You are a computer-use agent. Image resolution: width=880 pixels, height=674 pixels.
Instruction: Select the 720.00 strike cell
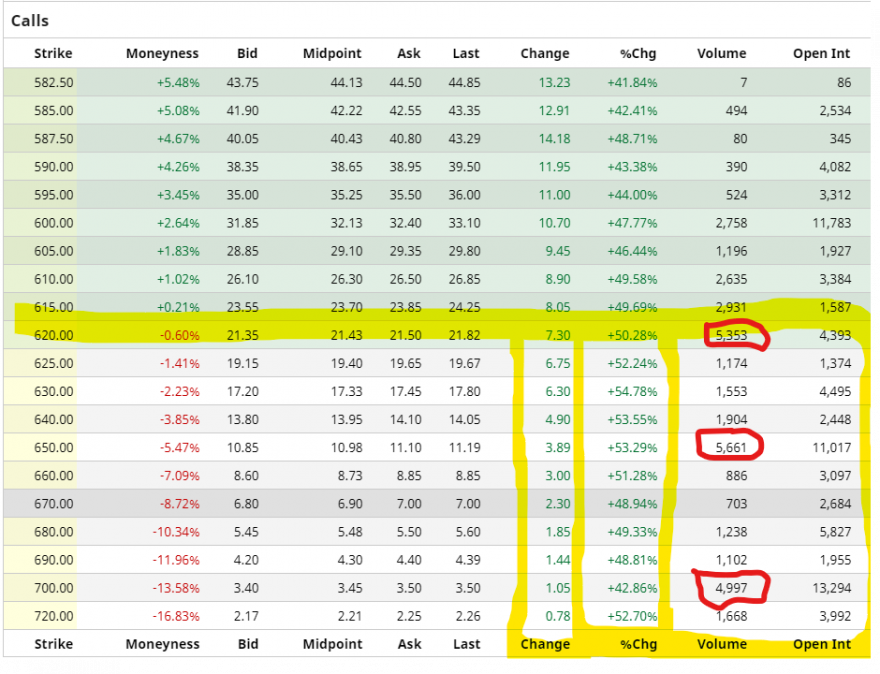[x=53, y=616]
